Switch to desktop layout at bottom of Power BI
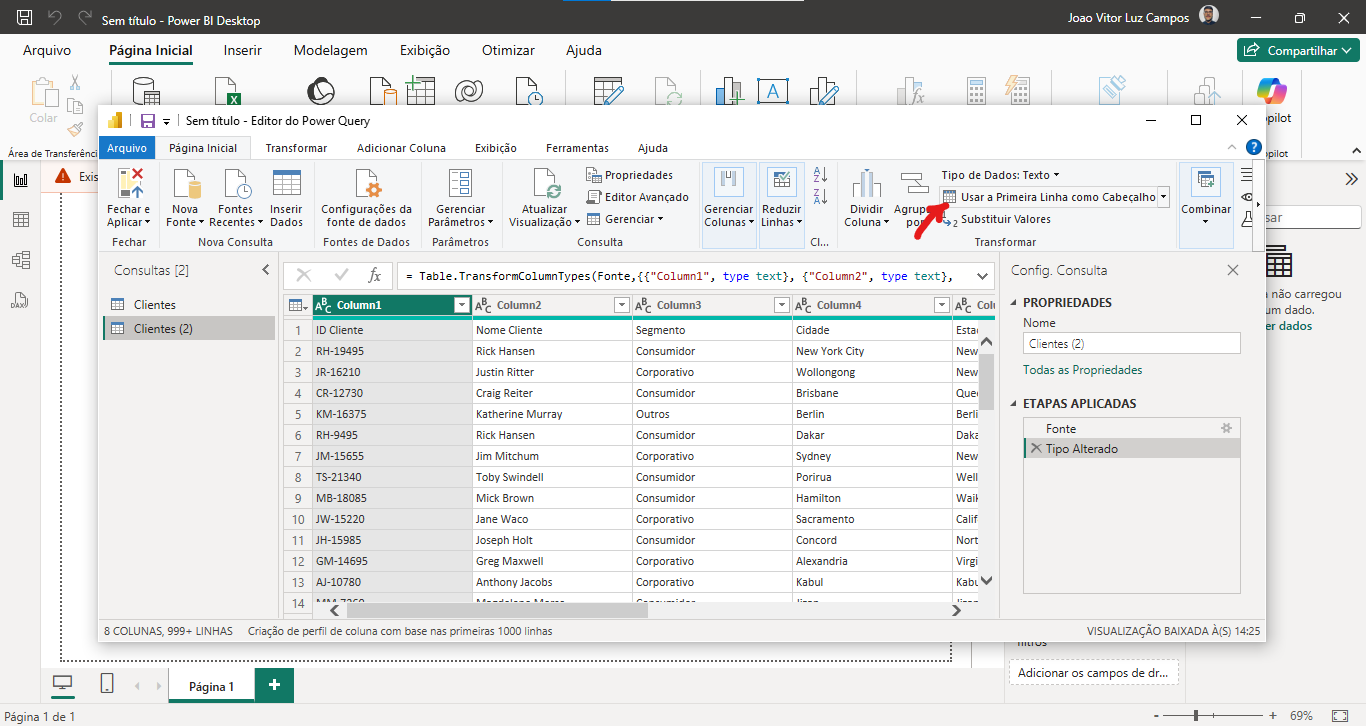Screen dimensions: 1366x726 click(x=63, y=684)
